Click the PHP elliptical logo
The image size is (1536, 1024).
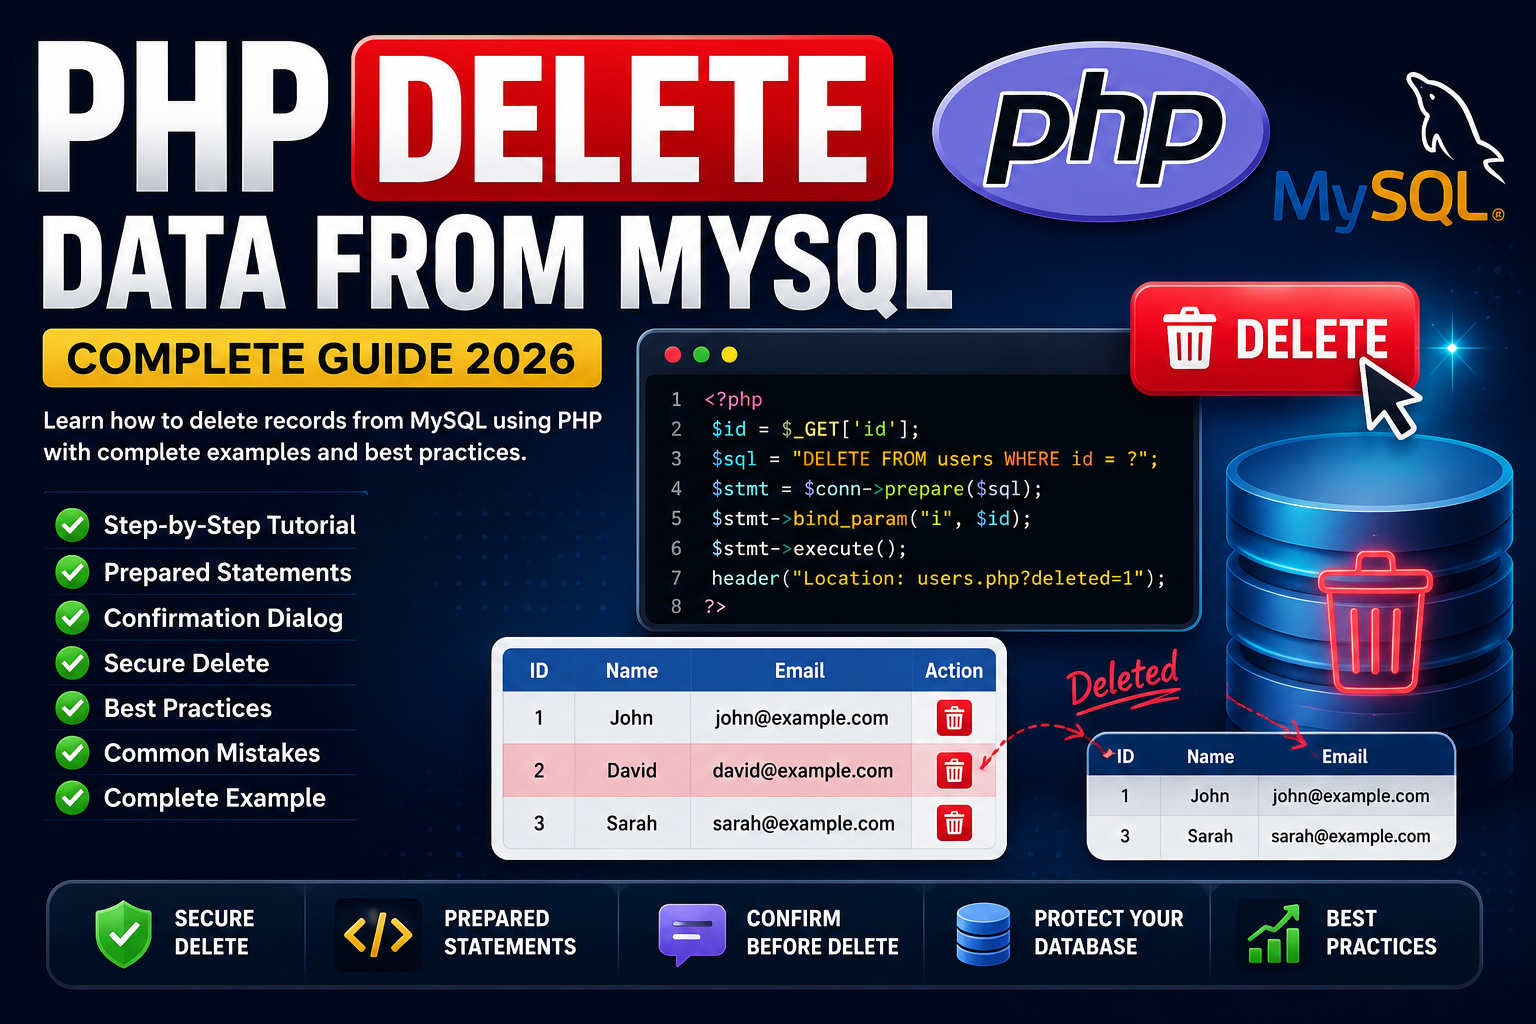(1101, 131)
